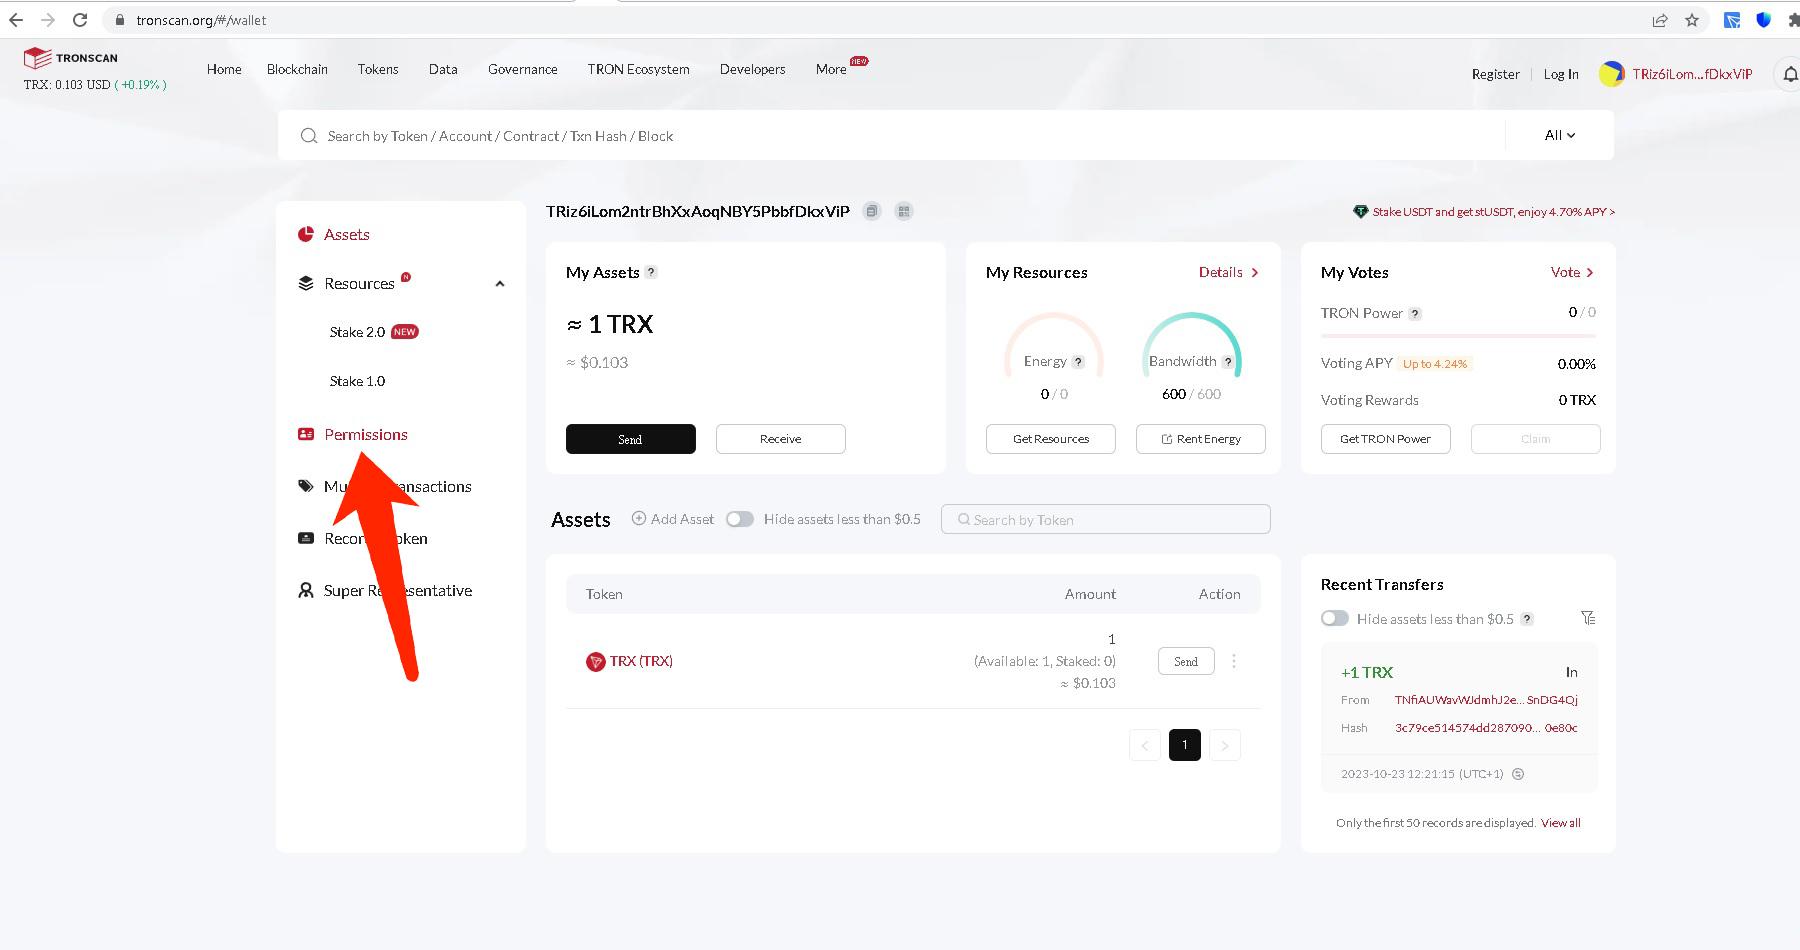Open the Bandwidth help question mark
The image size is (1800, 950).
[x=1228, y=362]
